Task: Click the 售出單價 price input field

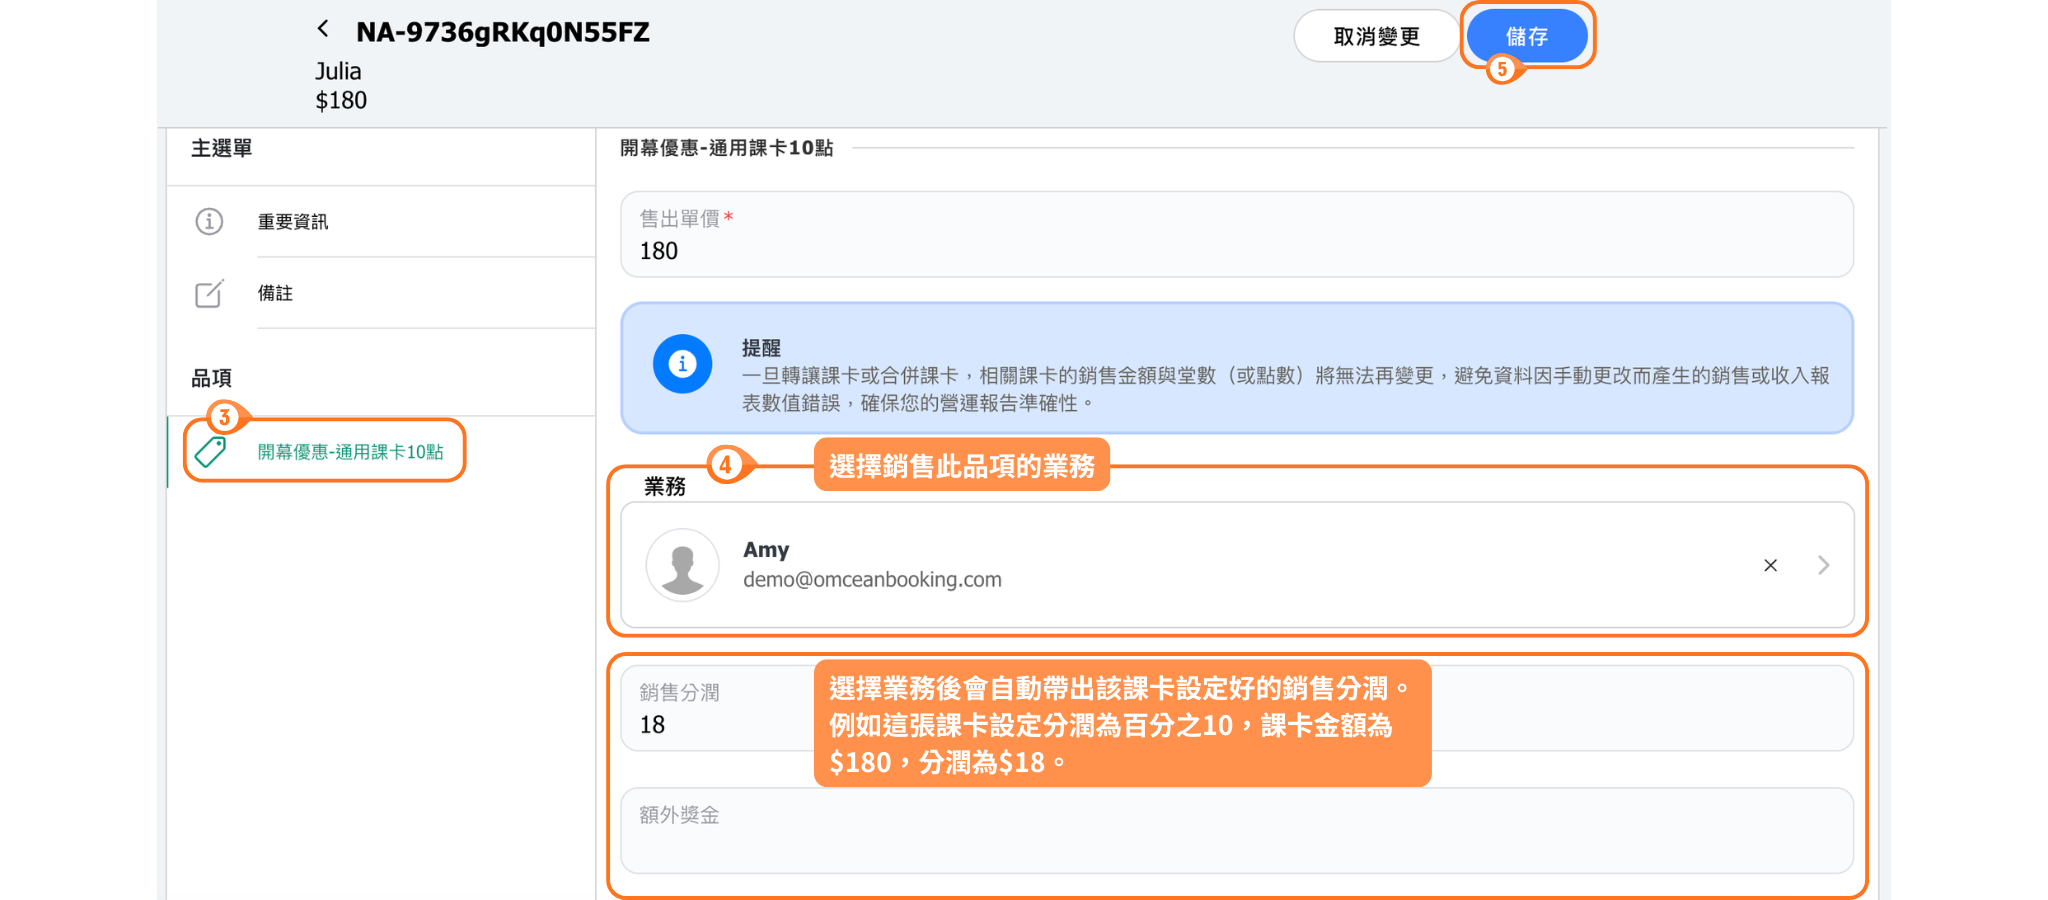Action: tap(1236, 250)
